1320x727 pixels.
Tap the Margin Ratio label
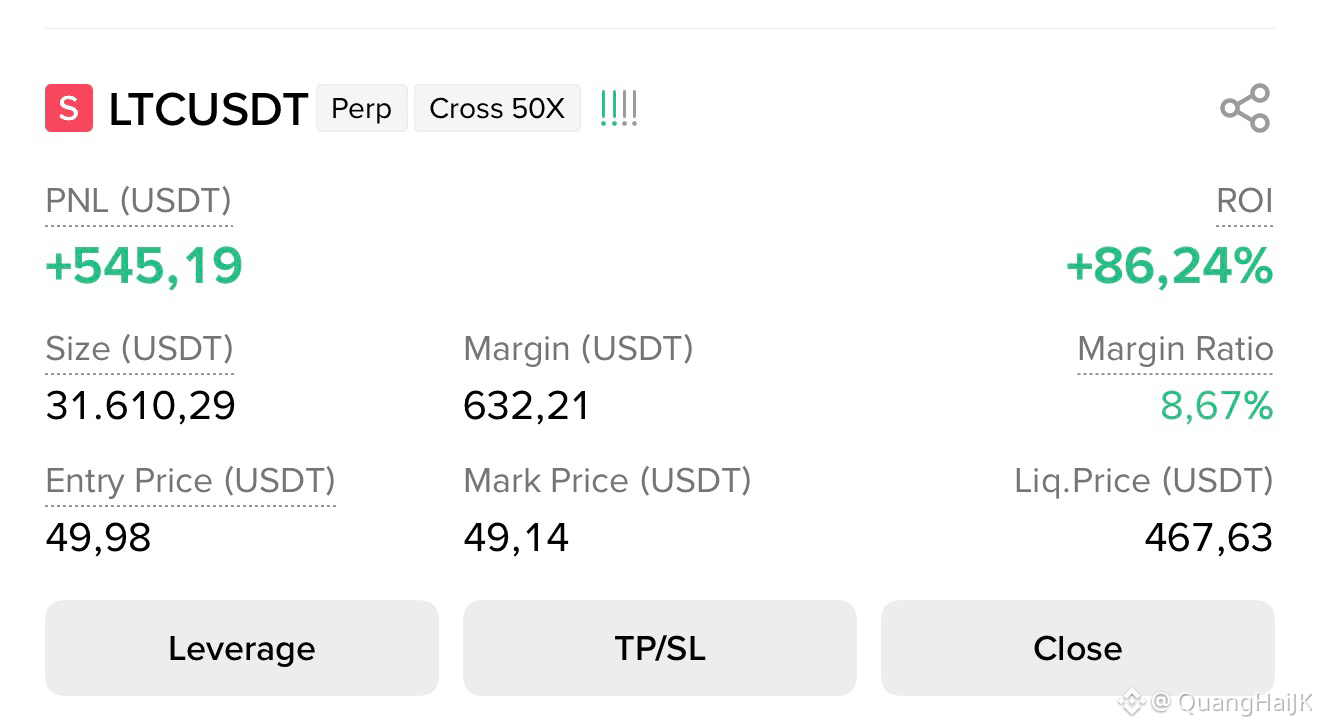(x=1175, y=349)
